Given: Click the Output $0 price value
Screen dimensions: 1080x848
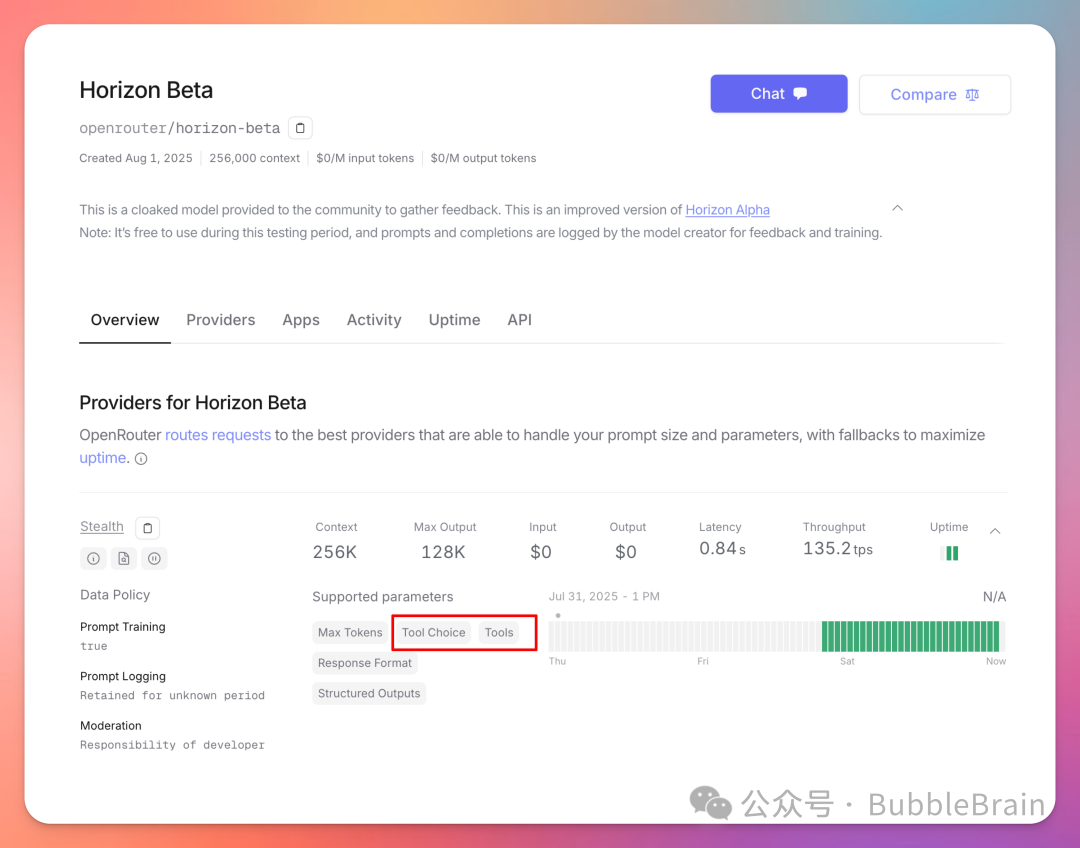Looking at the screenshot, I should coord(625,552).
